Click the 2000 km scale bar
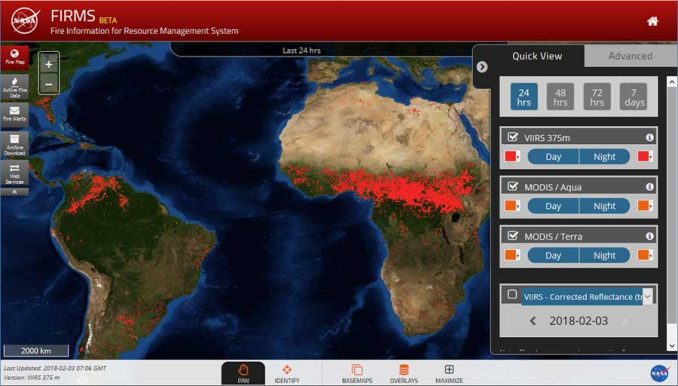This screenshot has height=386, width=678. click(x=36, y=351)
